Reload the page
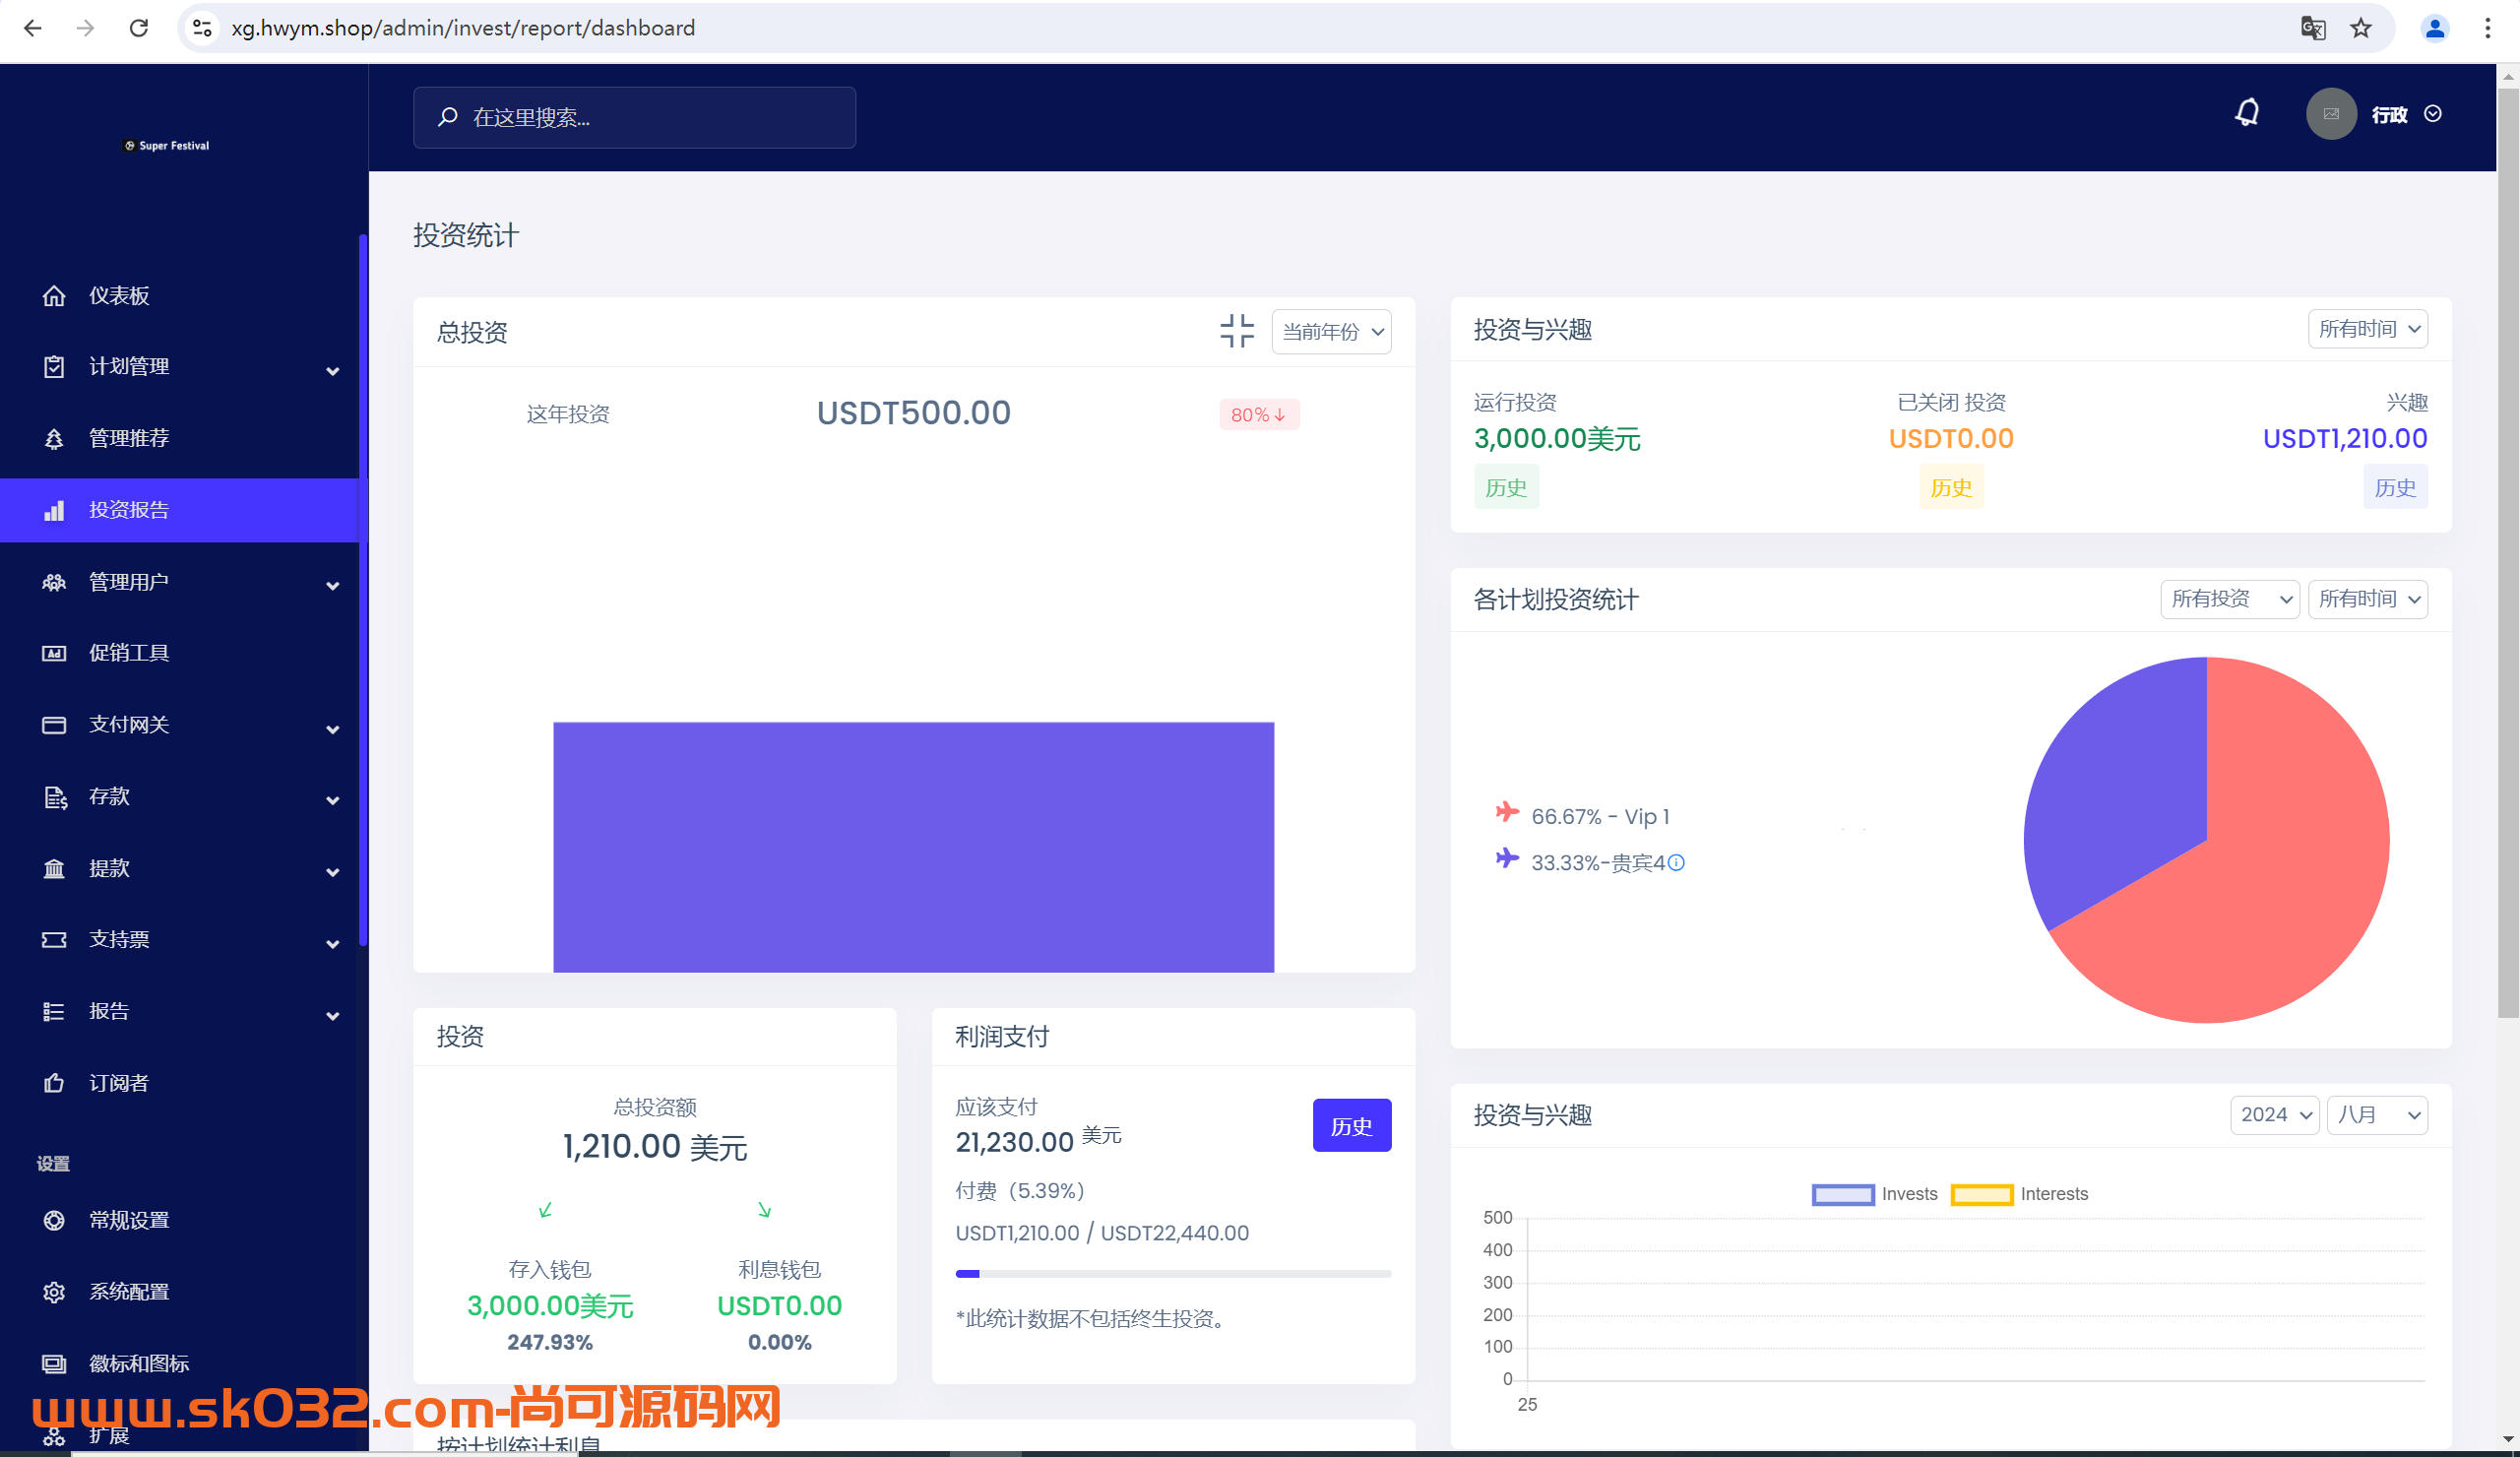 coord(139,28)
